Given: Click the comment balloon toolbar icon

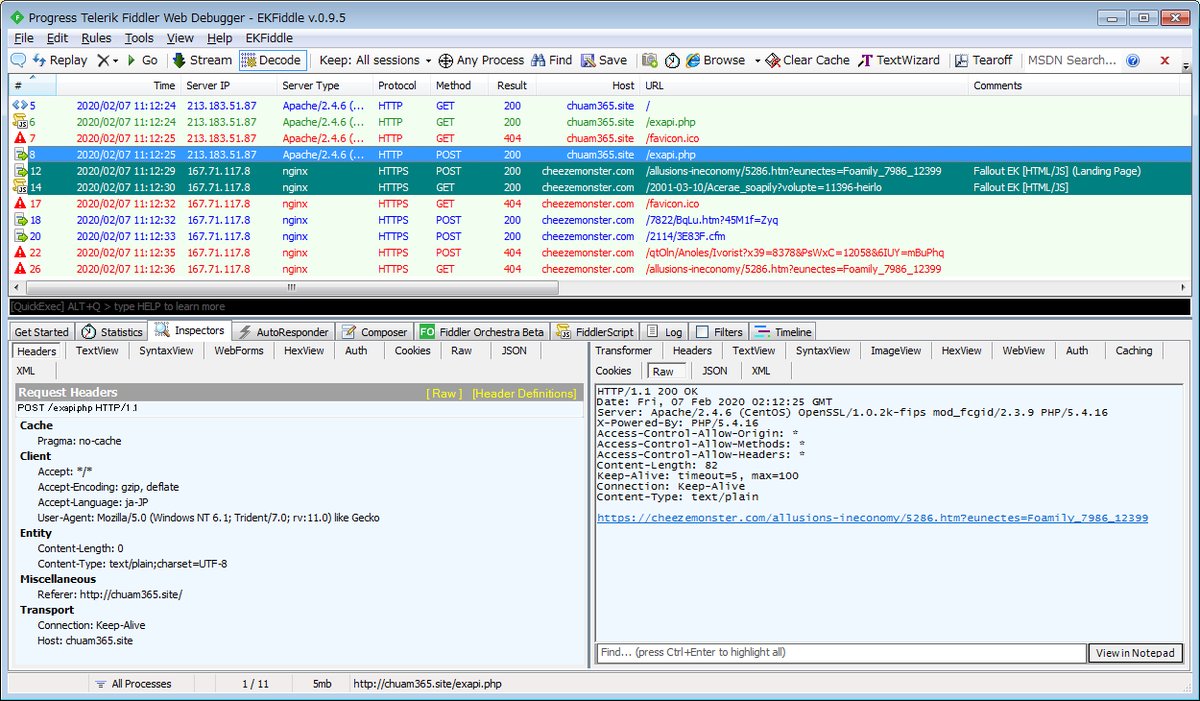Looking at the screenshot, I should [18, 60].
